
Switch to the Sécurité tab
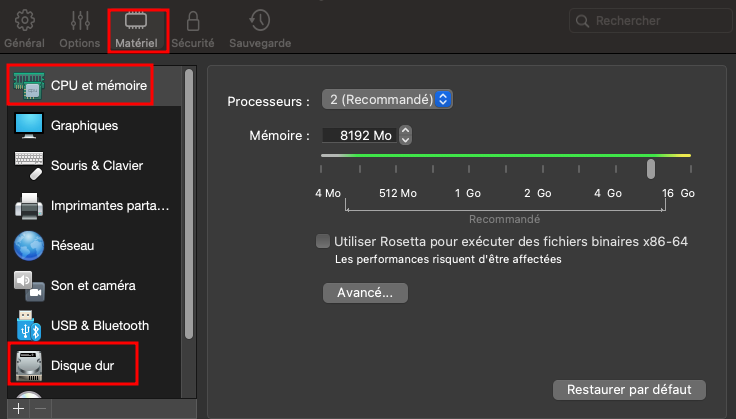[192, 29]
